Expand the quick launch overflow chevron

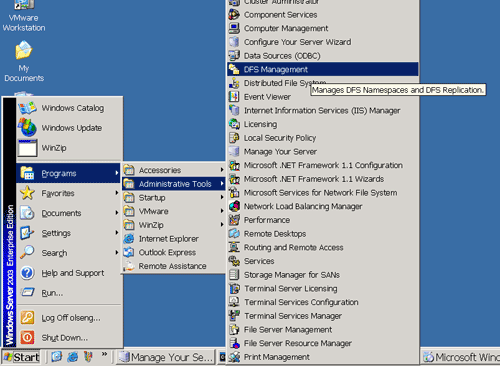[104, 354]
